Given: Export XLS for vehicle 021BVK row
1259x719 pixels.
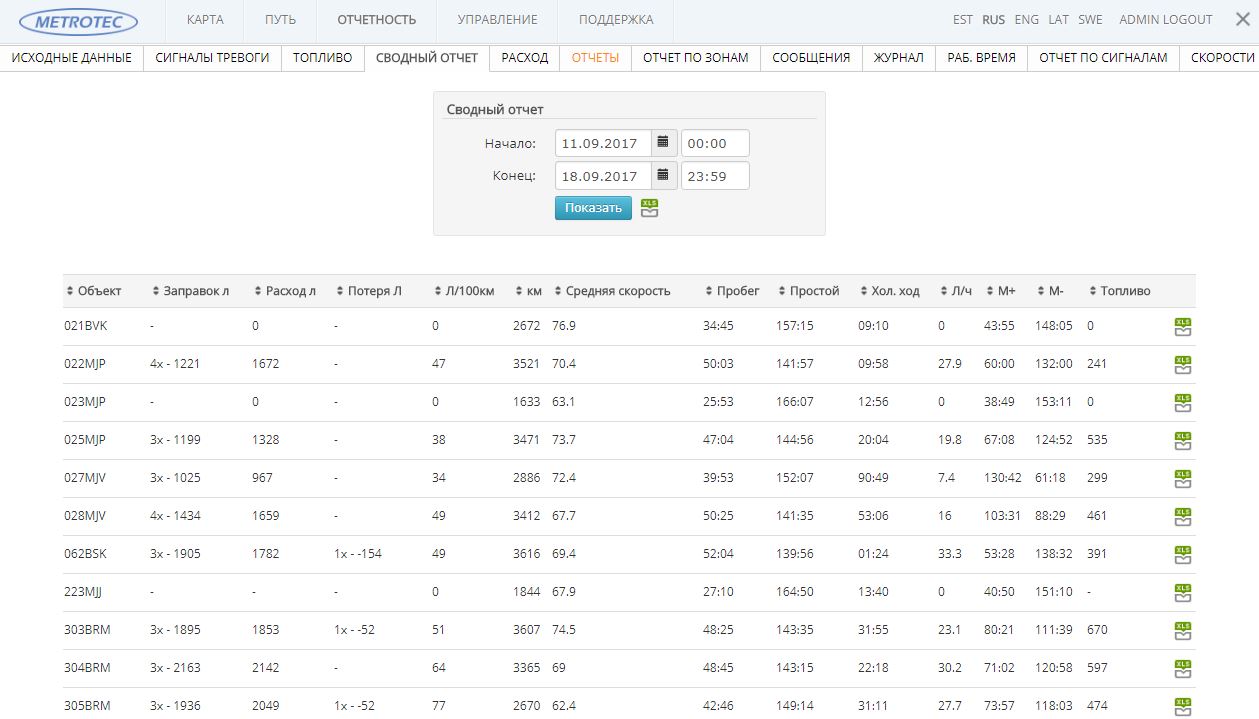Looking at the screenshot, I should click(1183, 327).
